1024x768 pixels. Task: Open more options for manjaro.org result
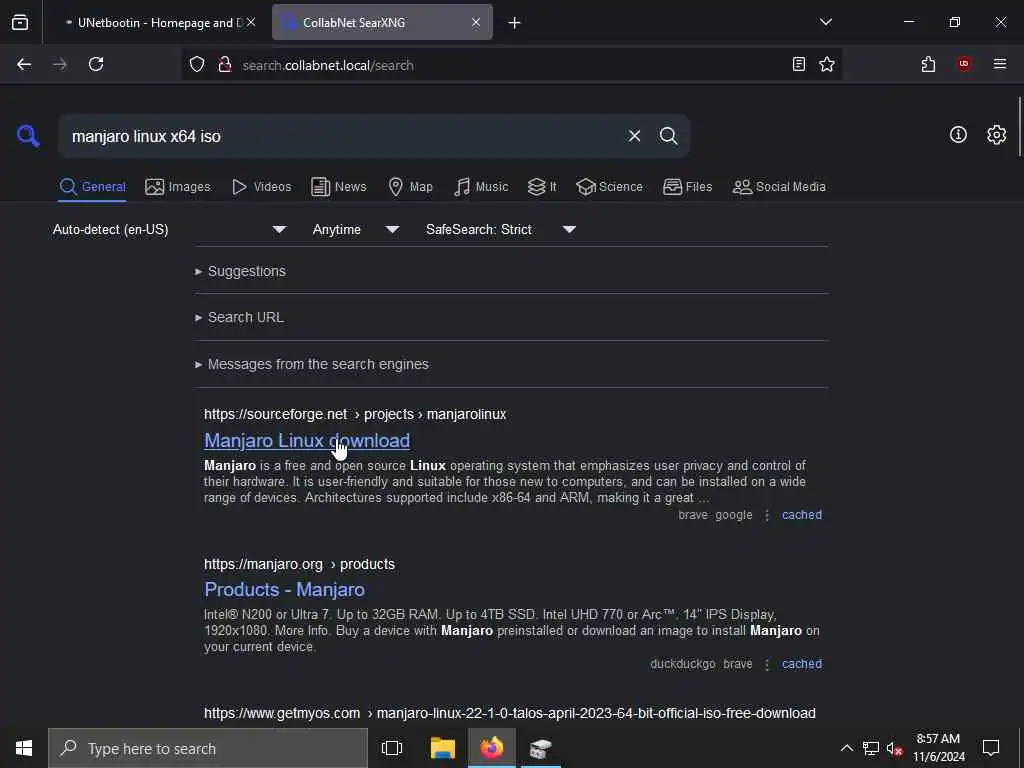[x=767, y=664]
